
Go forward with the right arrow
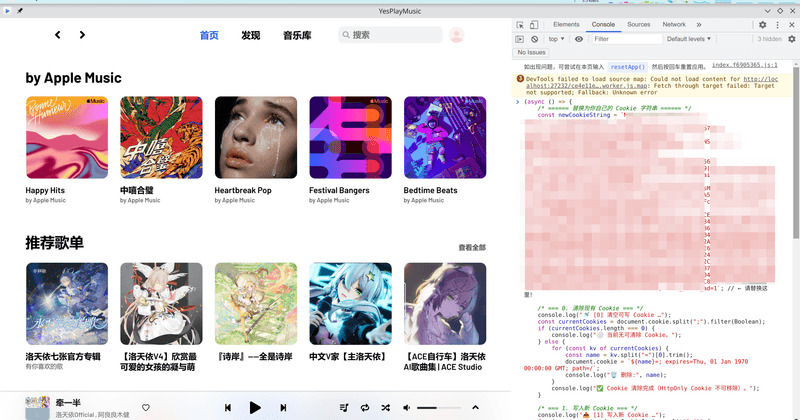pyautogui.click(x=82, y=35)
